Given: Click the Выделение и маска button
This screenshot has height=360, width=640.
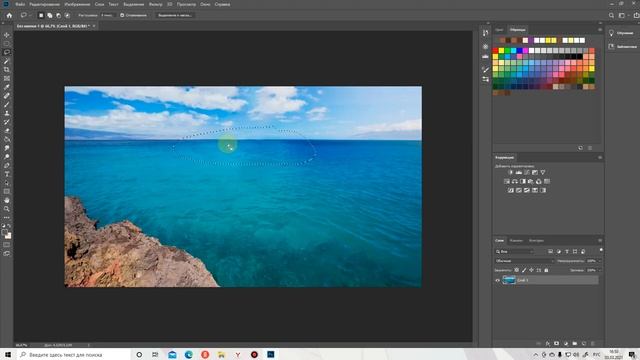Looking at the screenshot, I should (175, 15).
